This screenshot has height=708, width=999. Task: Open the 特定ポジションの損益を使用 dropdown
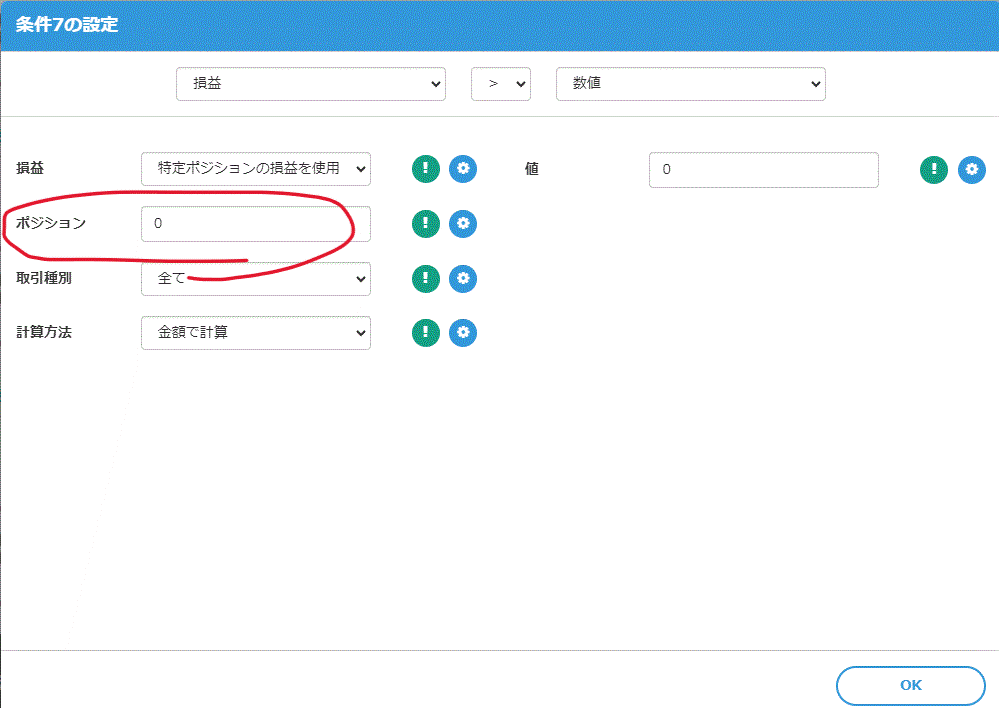point(255,169)
